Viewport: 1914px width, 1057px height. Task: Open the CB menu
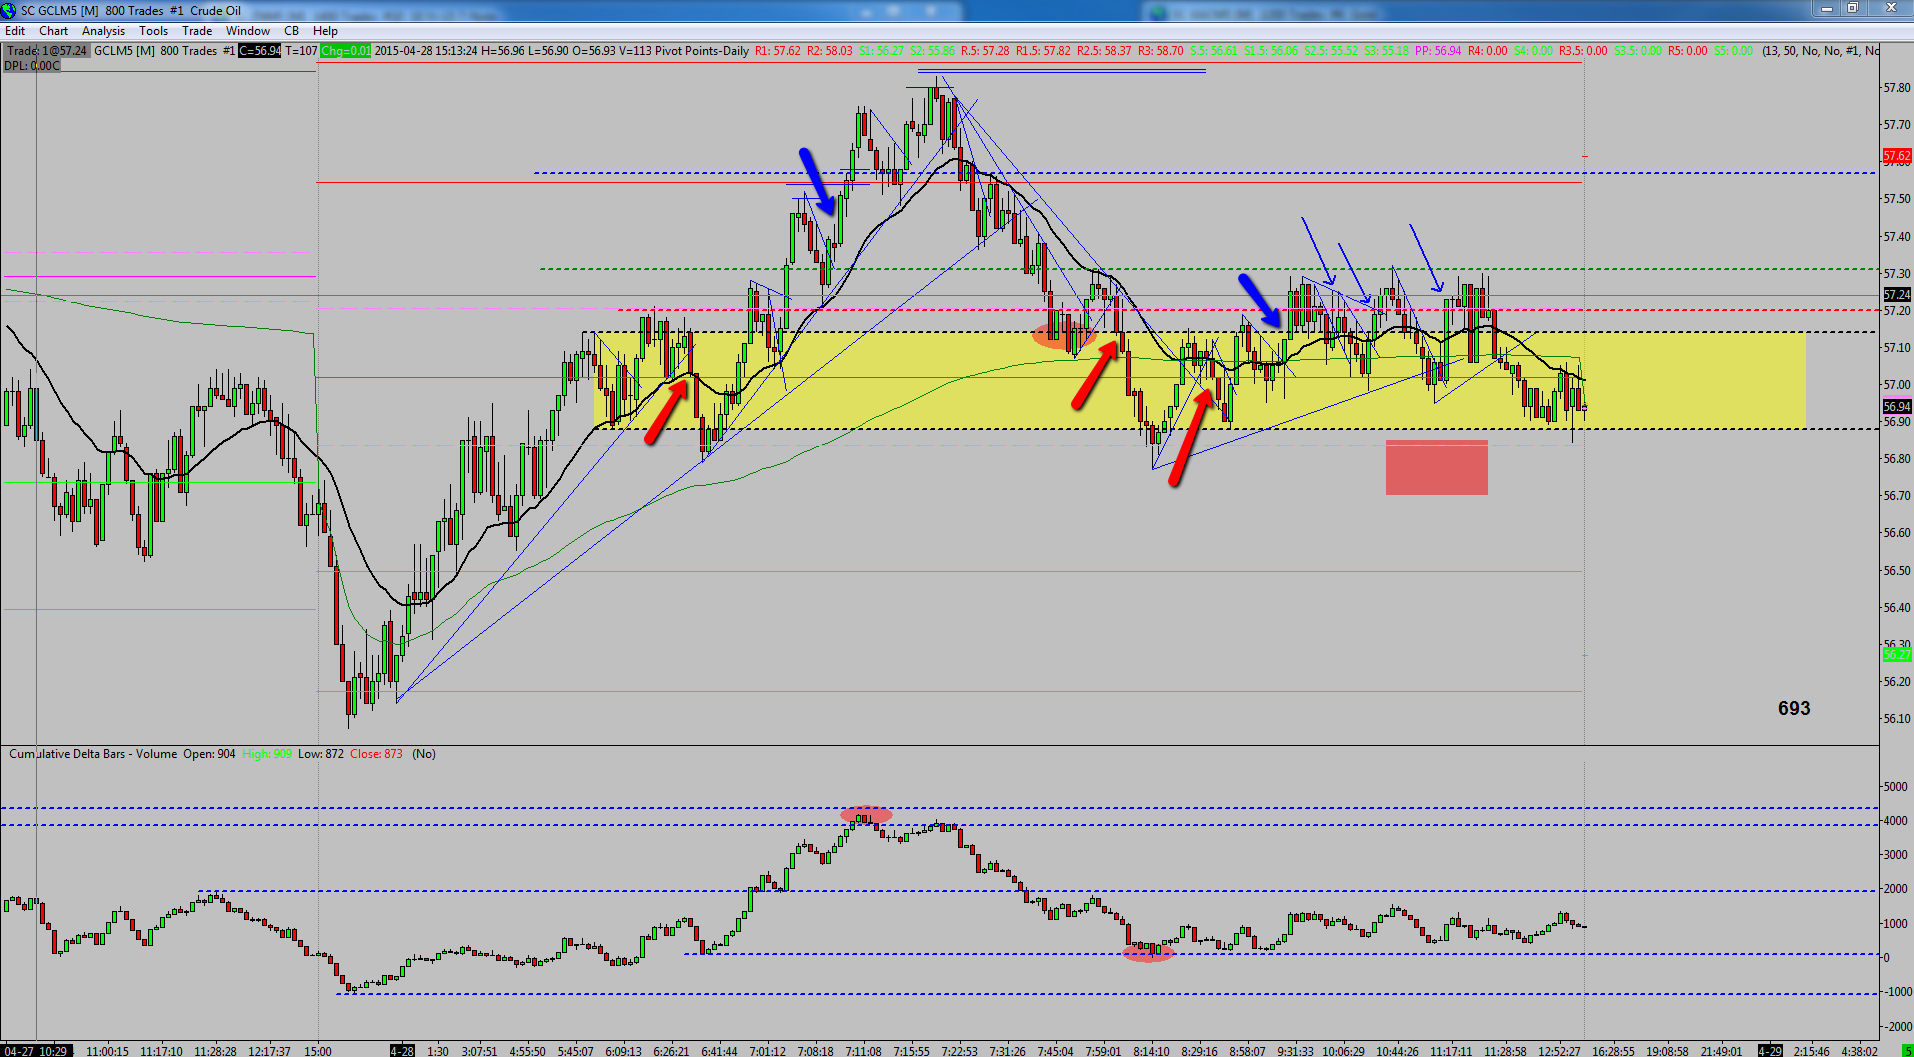[292, 31]
